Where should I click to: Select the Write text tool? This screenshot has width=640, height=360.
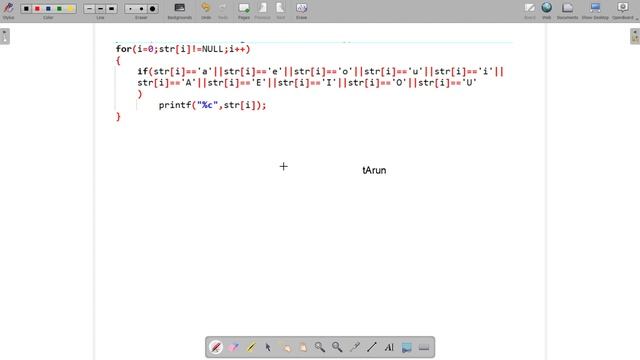tap(389, 347)
